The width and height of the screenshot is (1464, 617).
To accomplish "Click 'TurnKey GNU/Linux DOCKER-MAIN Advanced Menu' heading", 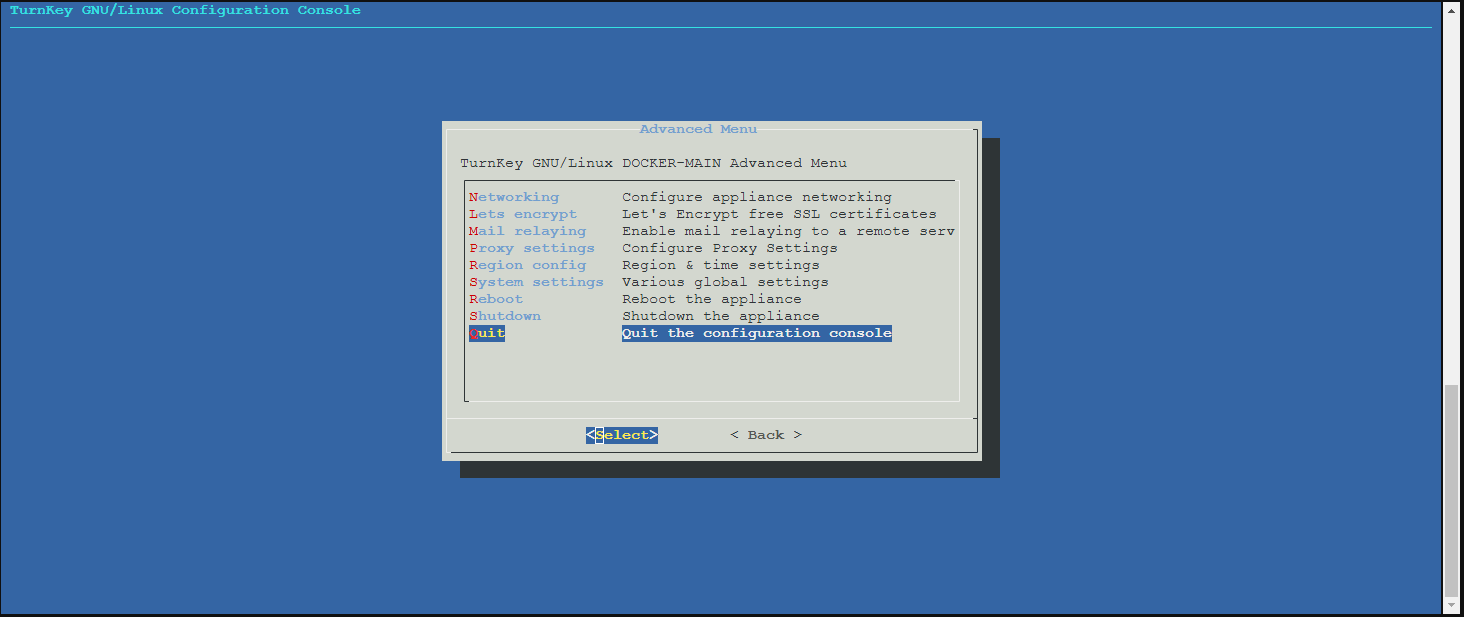I will (654, 163).
